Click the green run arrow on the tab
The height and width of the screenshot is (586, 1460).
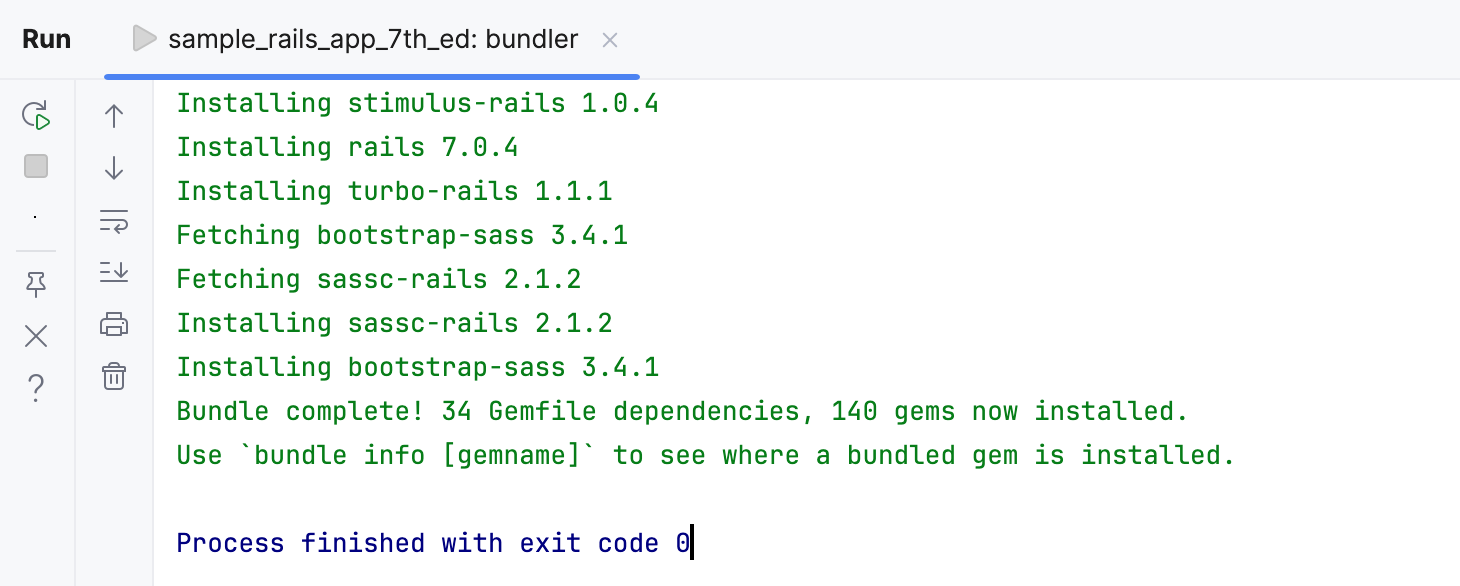(x=143, y=38)
